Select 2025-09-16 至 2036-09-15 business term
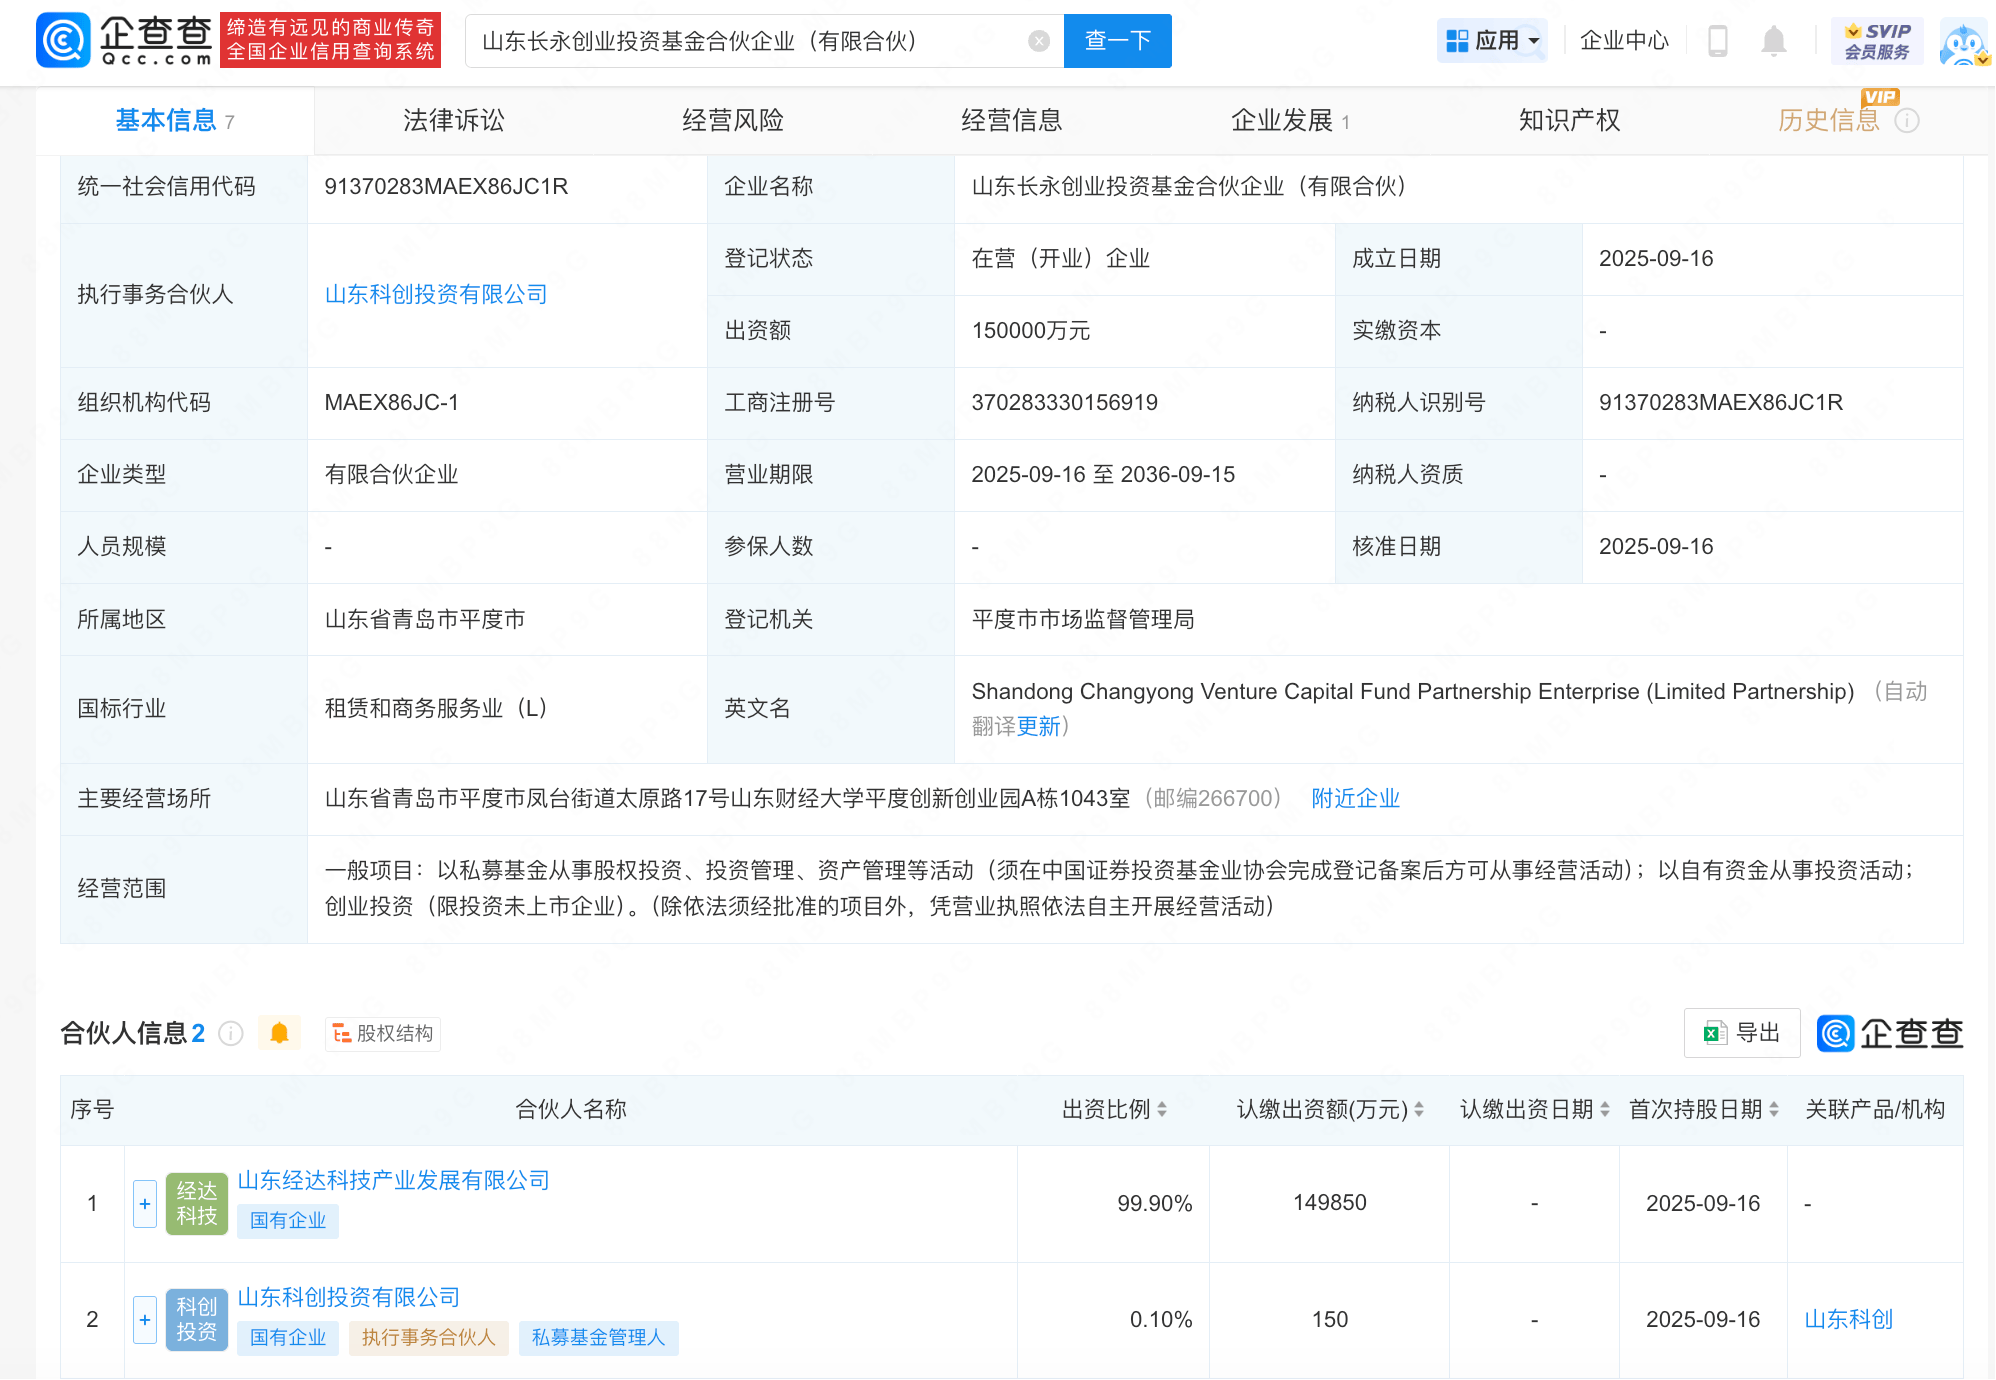The image size is (1996, 1380). (1103, 474)
